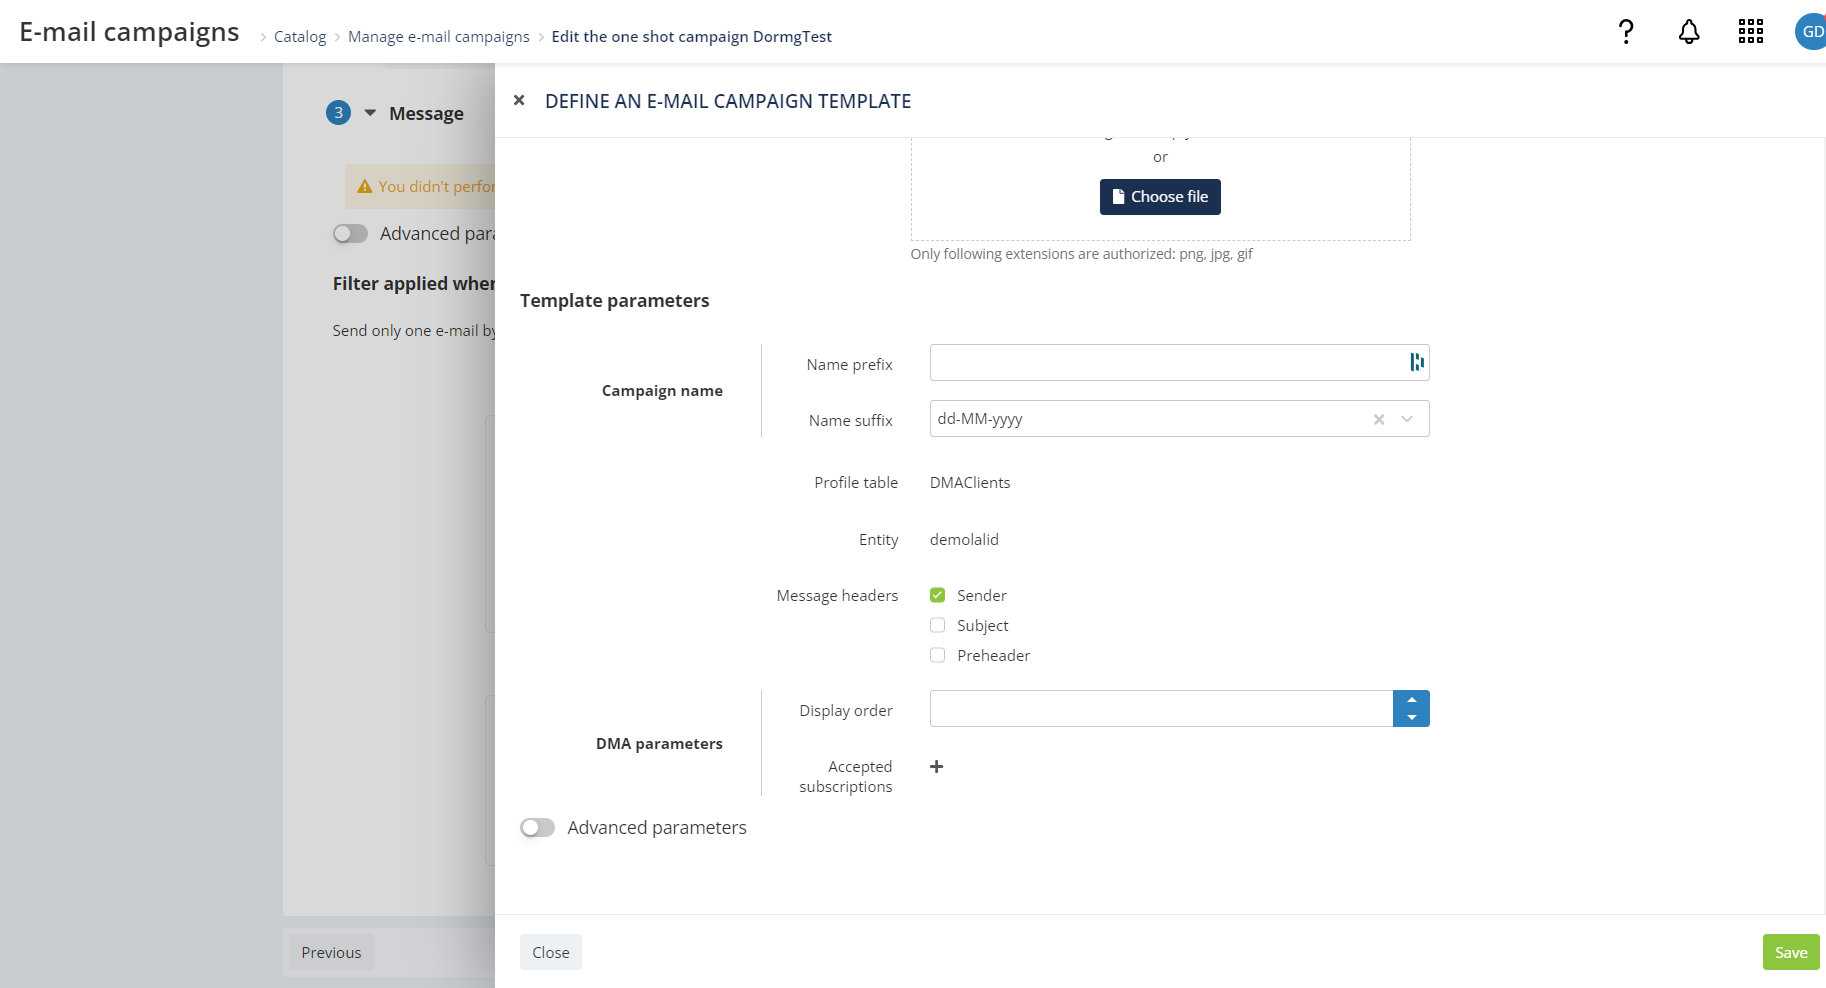Go to Catalog breadcrumb
Image resolution: width=1826 pixels, height=988 pixels.
300,37
